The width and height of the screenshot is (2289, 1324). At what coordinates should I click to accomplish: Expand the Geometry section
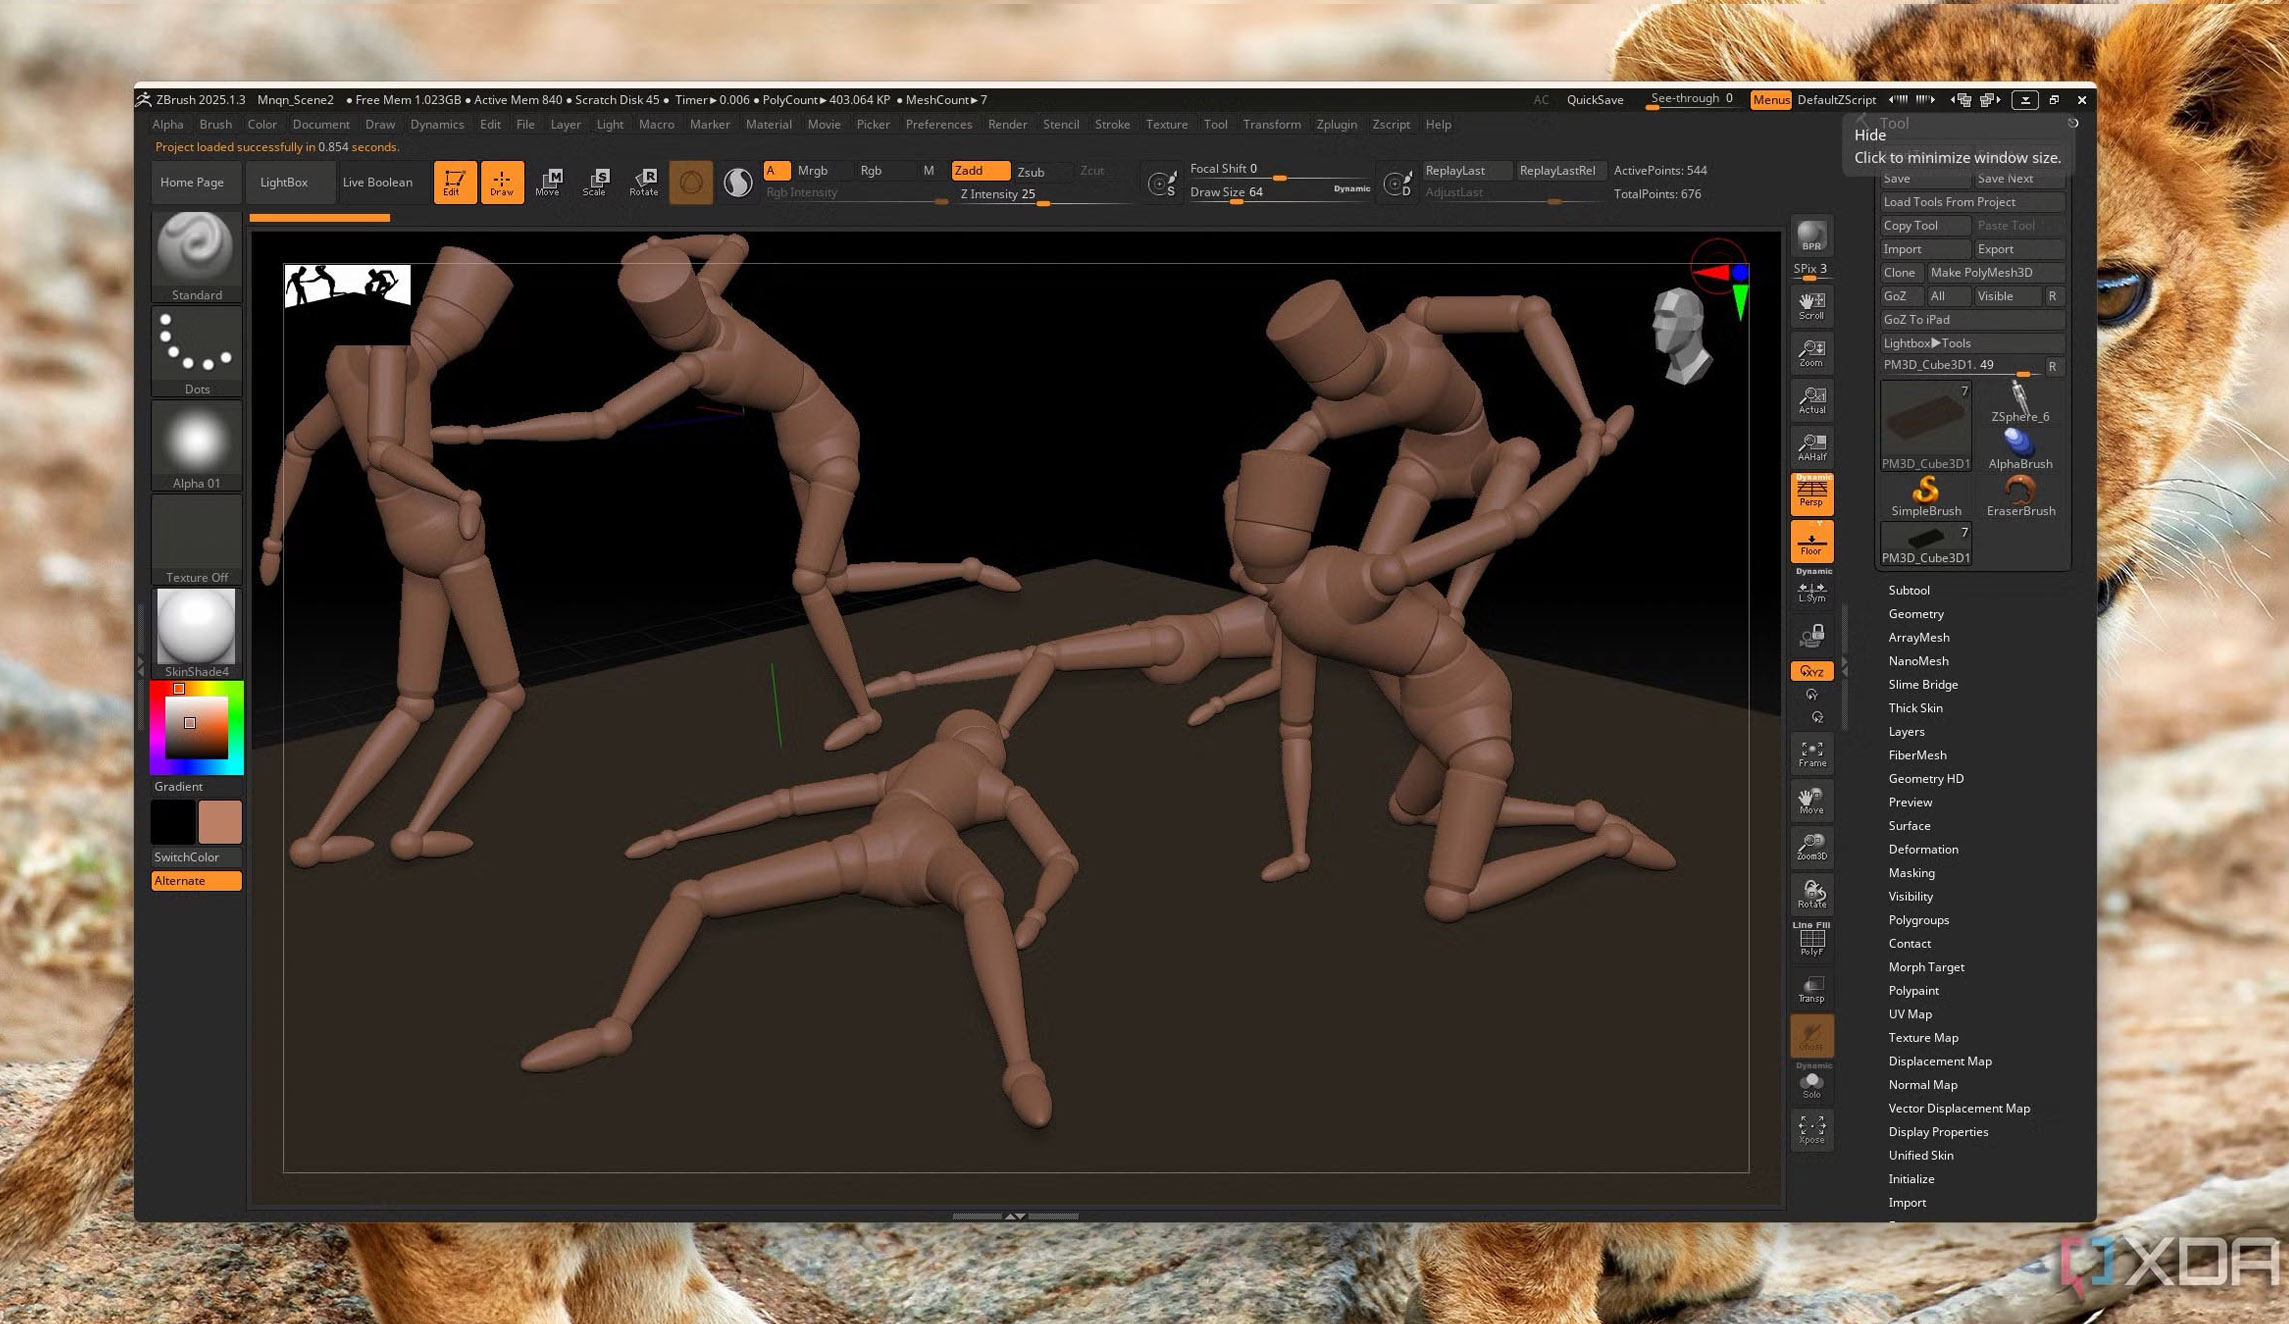click(x=1915, y=614)
